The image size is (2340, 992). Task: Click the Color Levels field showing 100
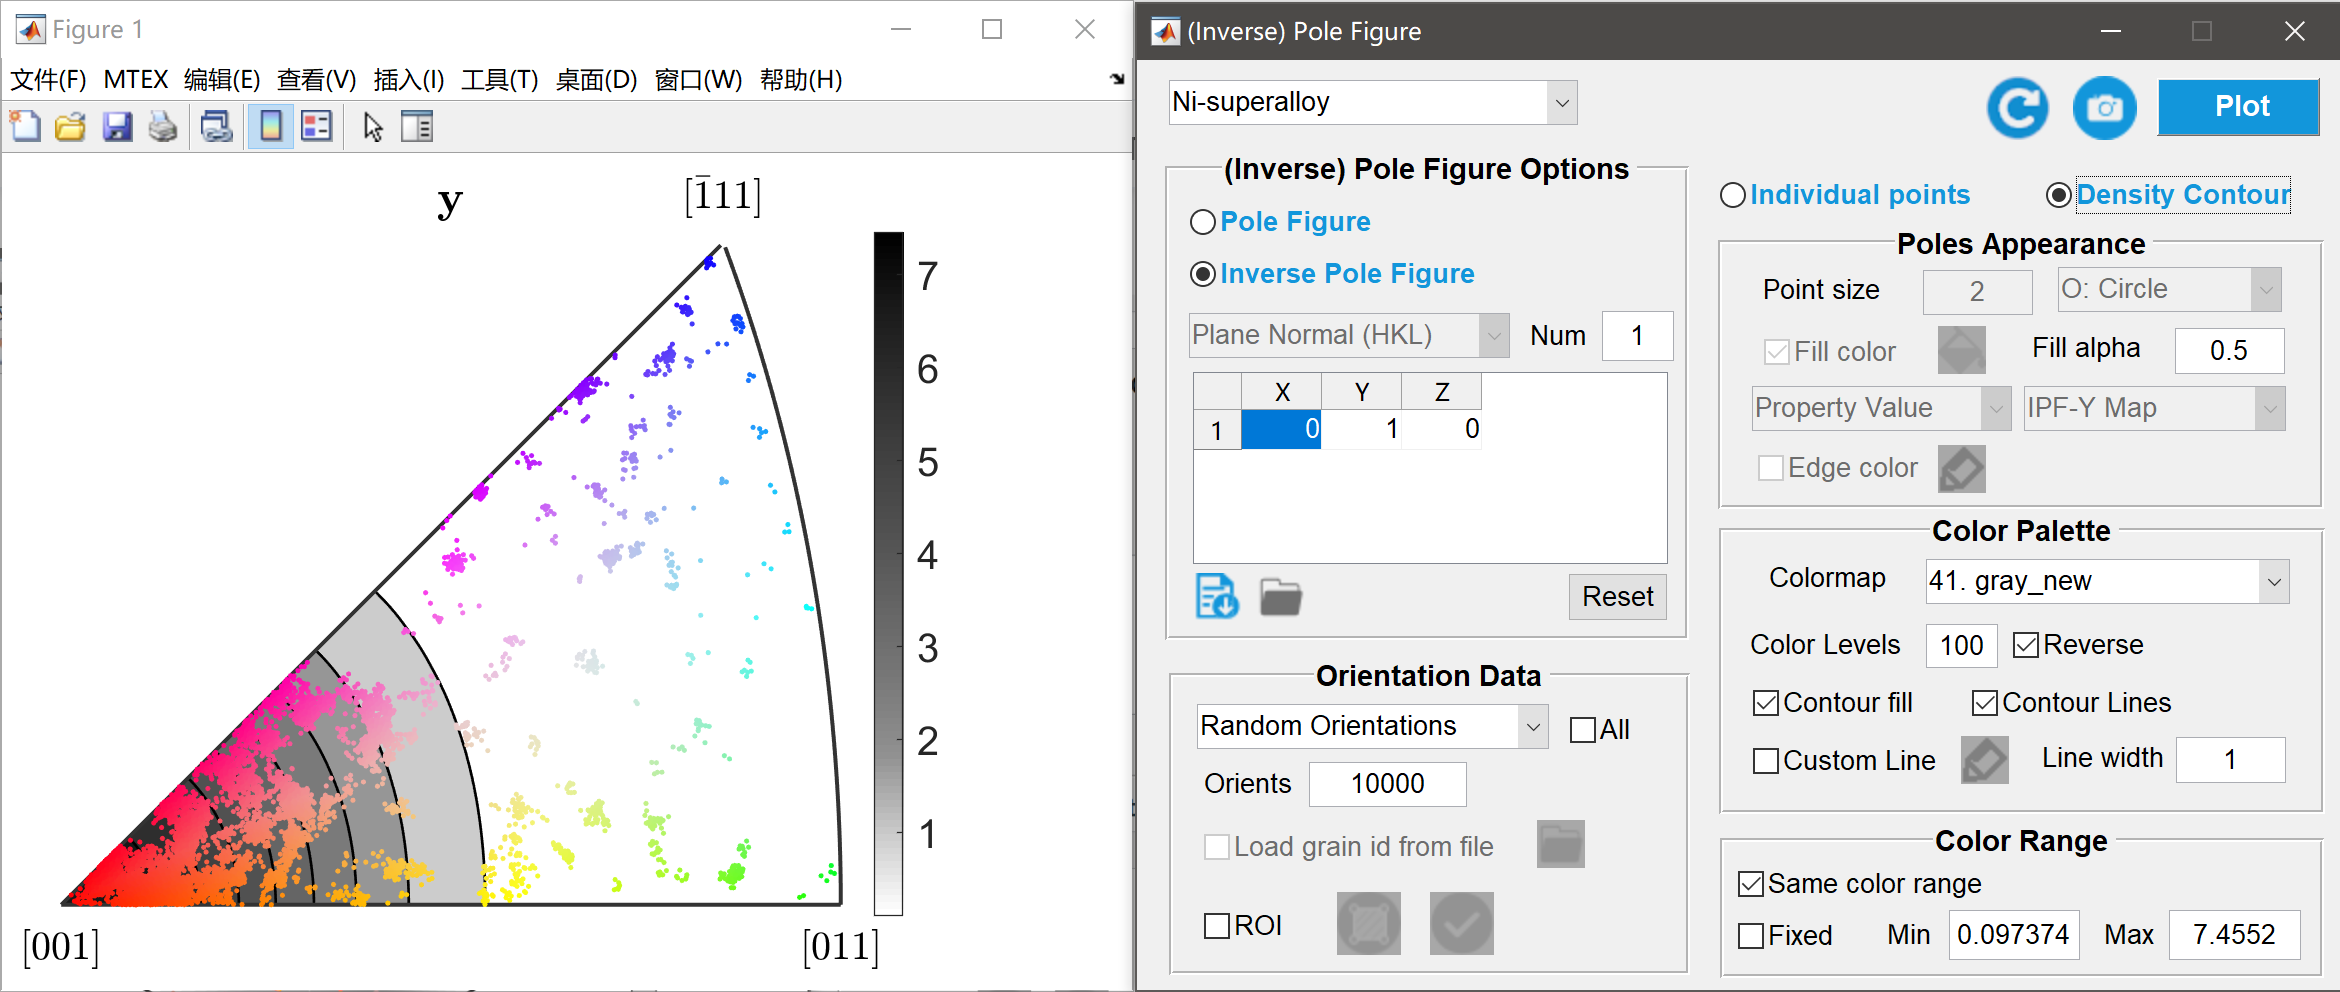pyautogui.click(x=1962, y=646)
